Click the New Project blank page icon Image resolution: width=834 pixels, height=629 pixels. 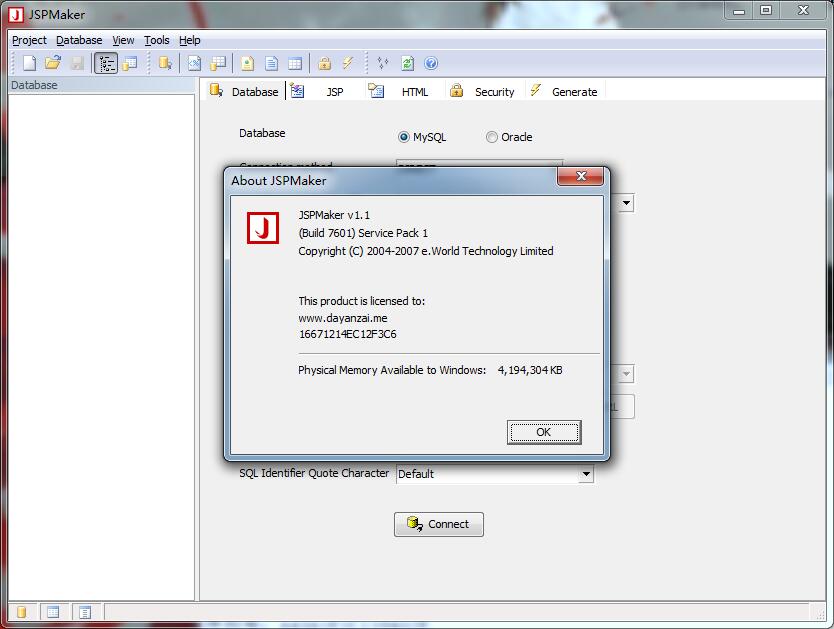point(30,63)
